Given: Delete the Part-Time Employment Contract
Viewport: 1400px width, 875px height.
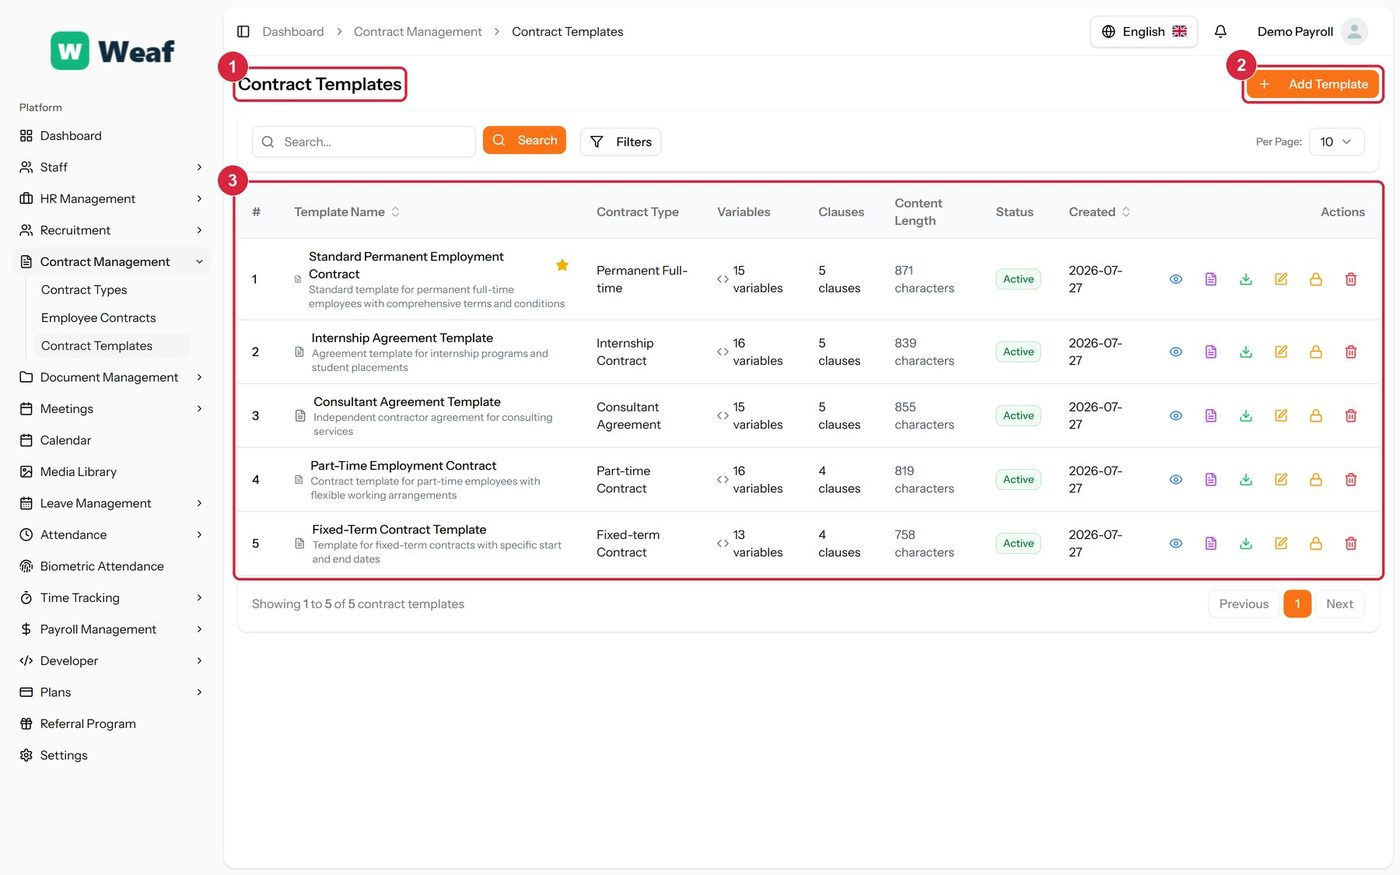Looking at the screenshot, I should pos(1351,480).
